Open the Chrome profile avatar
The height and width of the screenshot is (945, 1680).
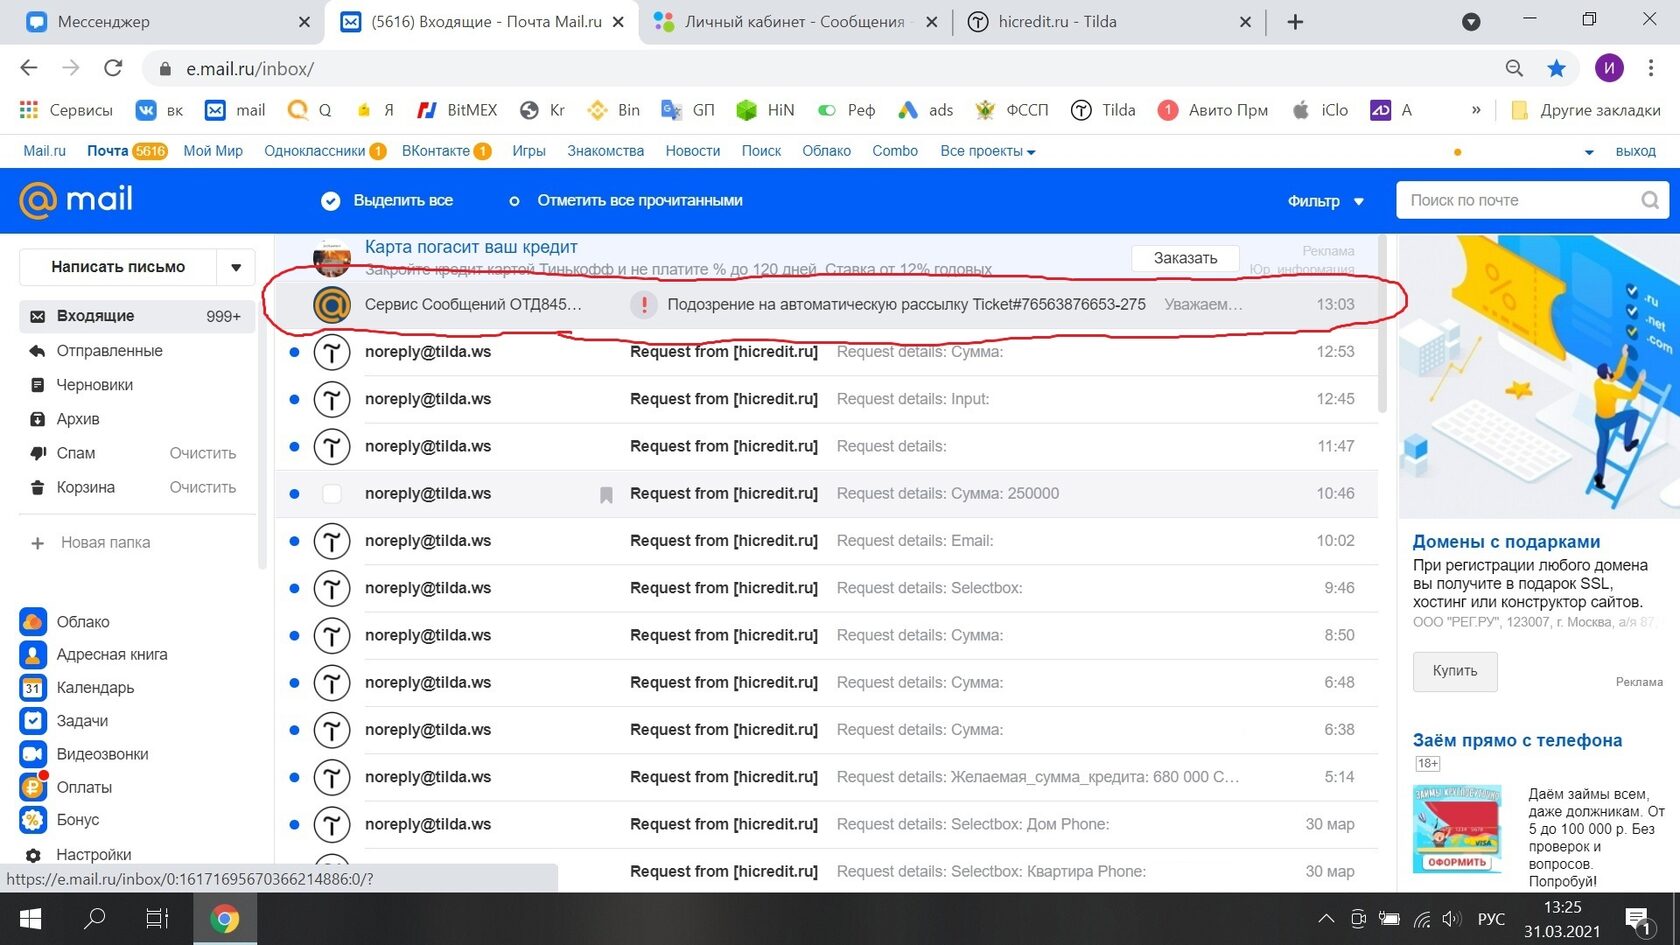click(x=1609, y=68)
